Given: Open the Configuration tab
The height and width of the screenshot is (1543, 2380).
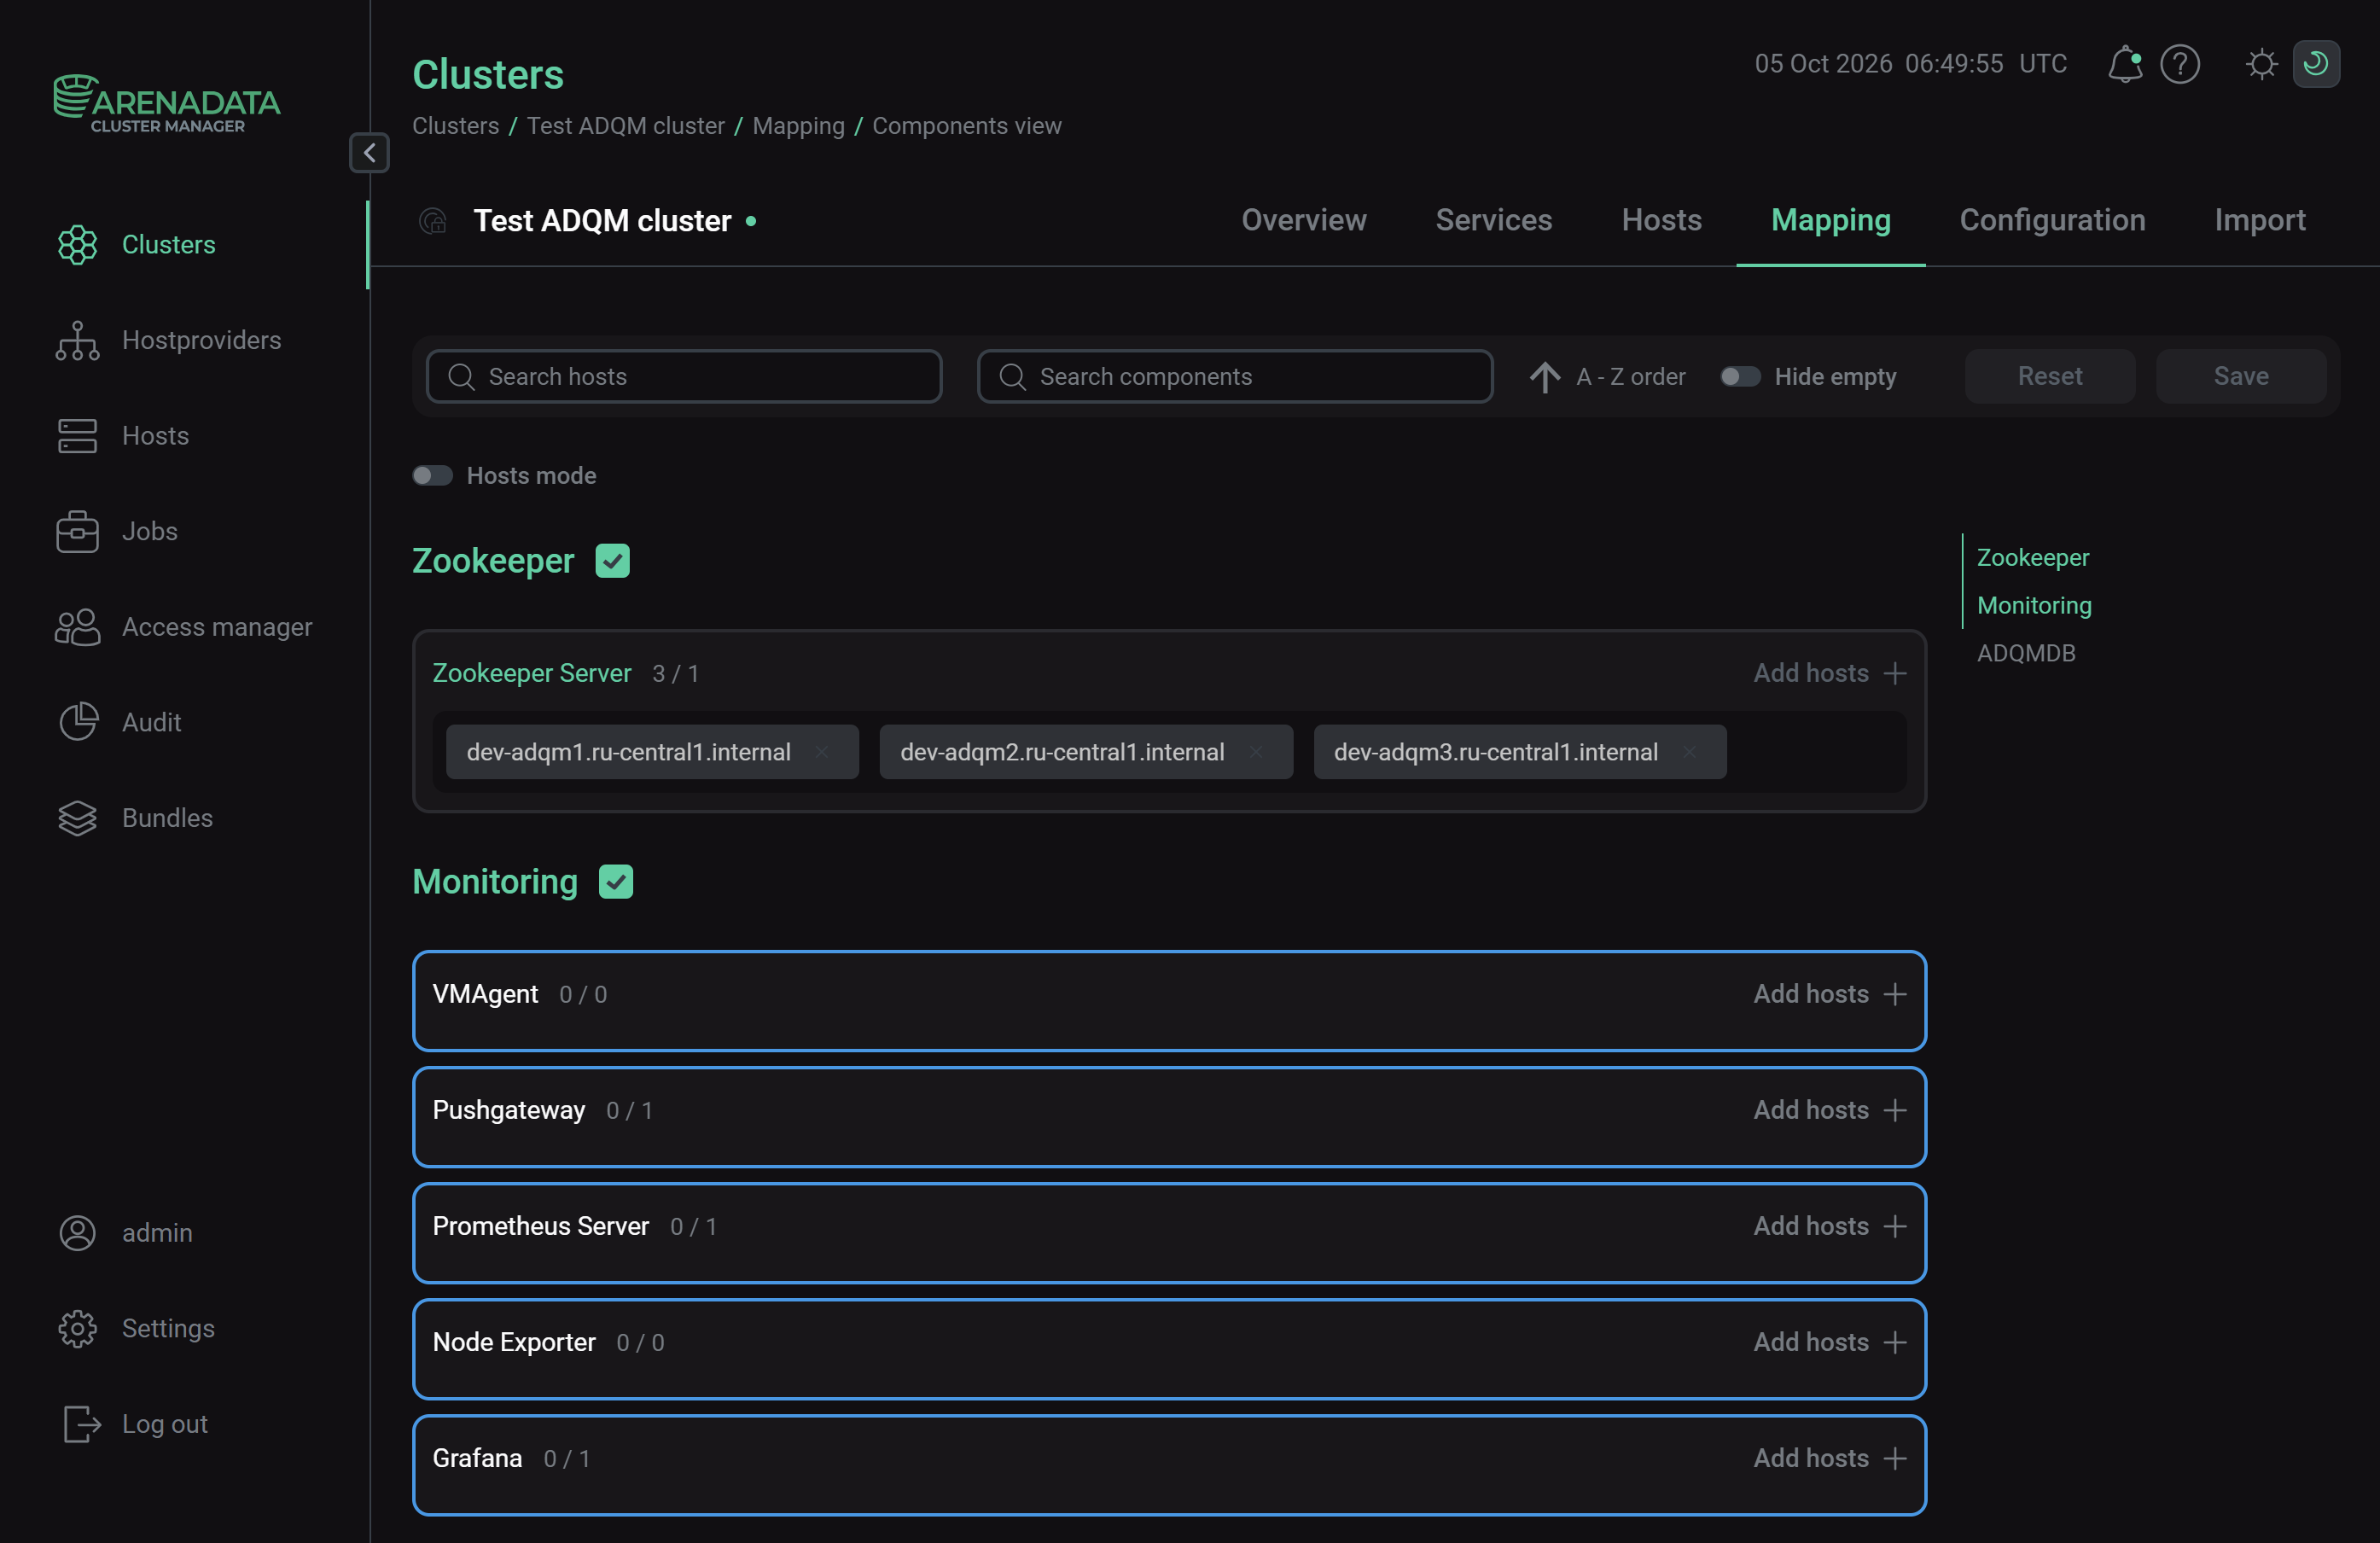Looking at the screenshot, I should tap(2052, 220).
